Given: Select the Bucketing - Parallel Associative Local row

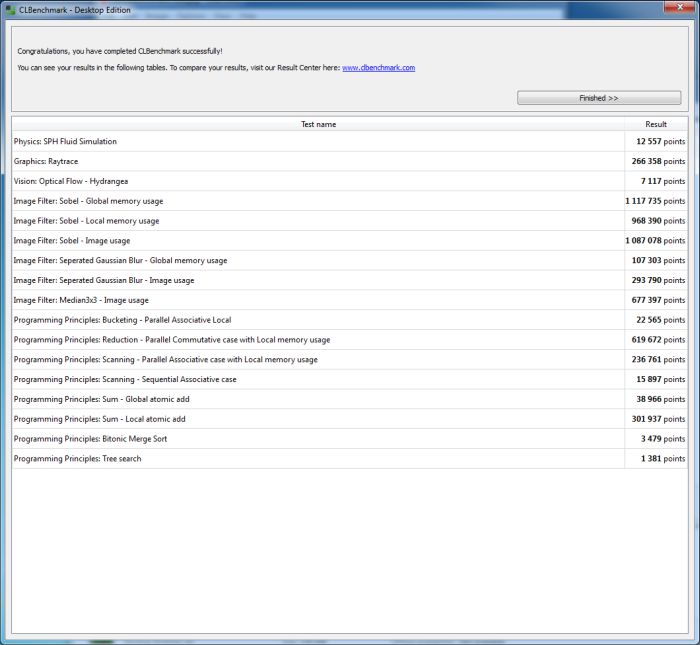Looking at the screenshot, I should [350, 320].
